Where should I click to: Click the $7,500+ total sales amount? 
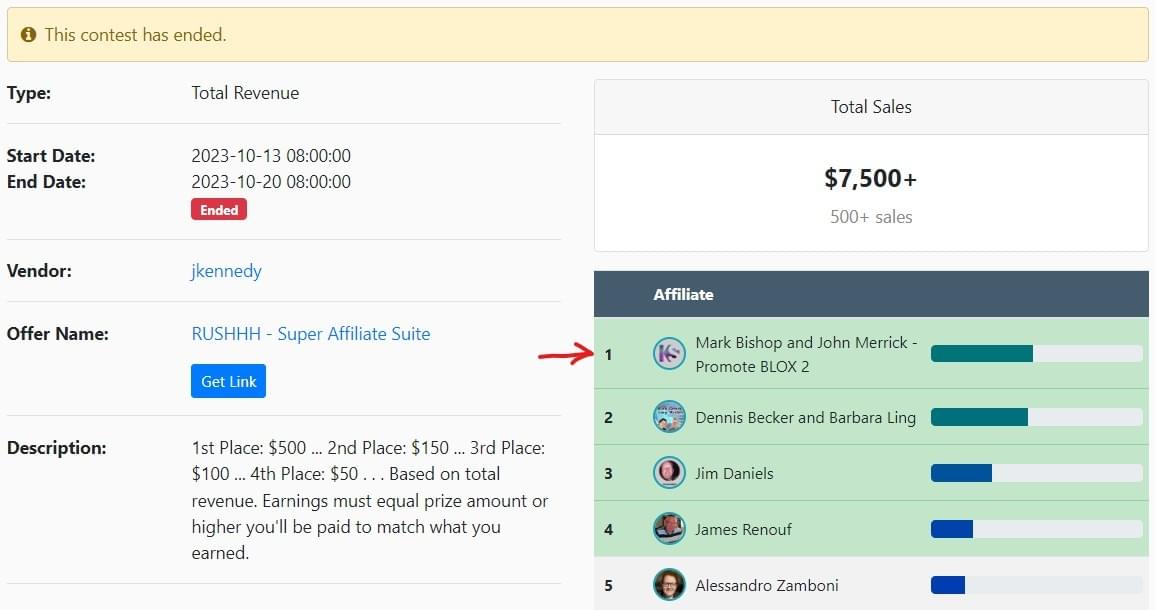pyautogui.click(x=870, y=179)
